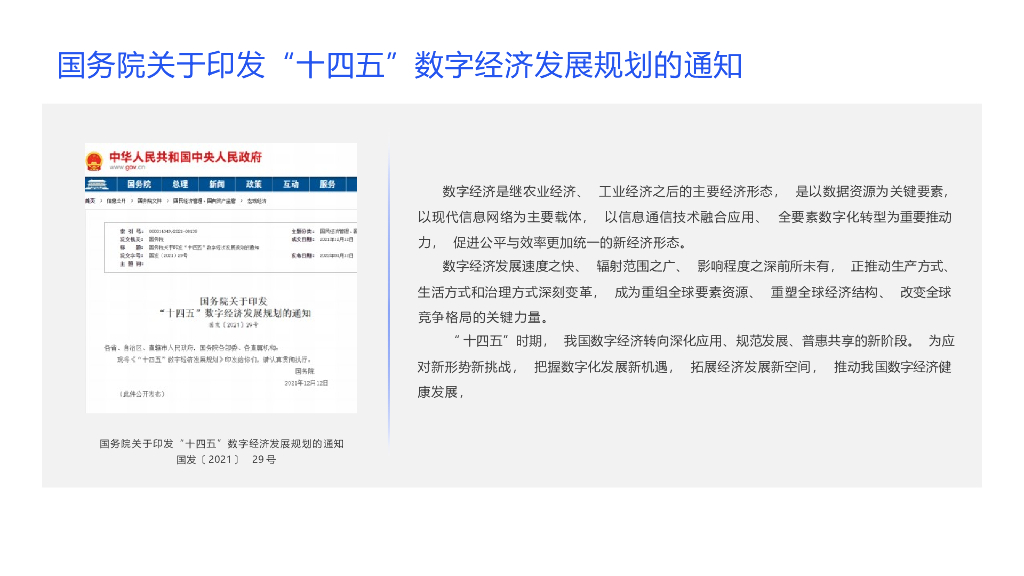The height and width of the screenshot is (576, 1024).
Task: Click the paragraph beginning 数字经济发展速度之快
Action: click(685, 292)
